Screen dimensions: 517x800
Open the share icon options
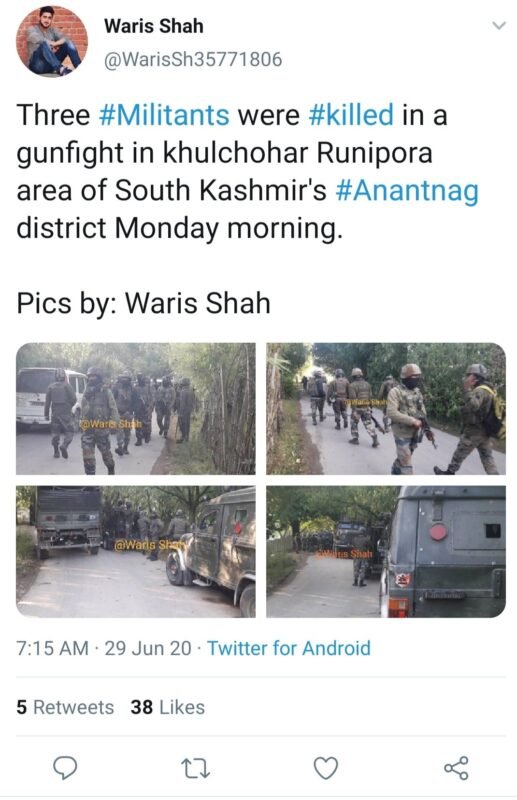pyautogui.click(x=456, y=768)
